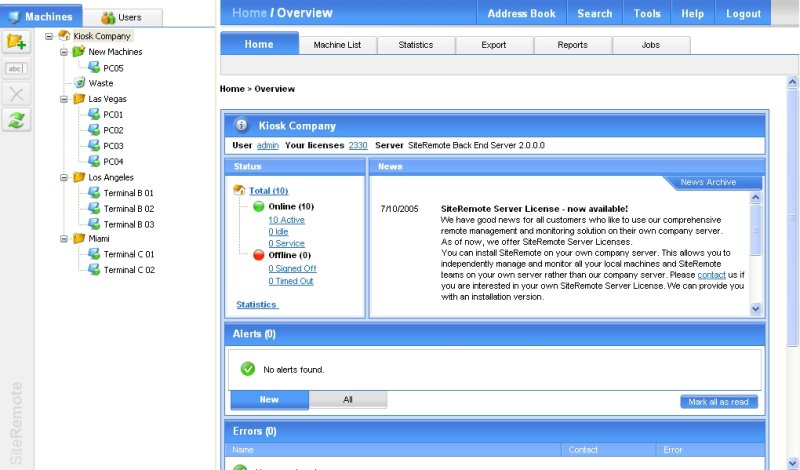Screen dimensions: 800x470
Task: Collapse the Las Vegas tree node
Action: tap(64, 99)
